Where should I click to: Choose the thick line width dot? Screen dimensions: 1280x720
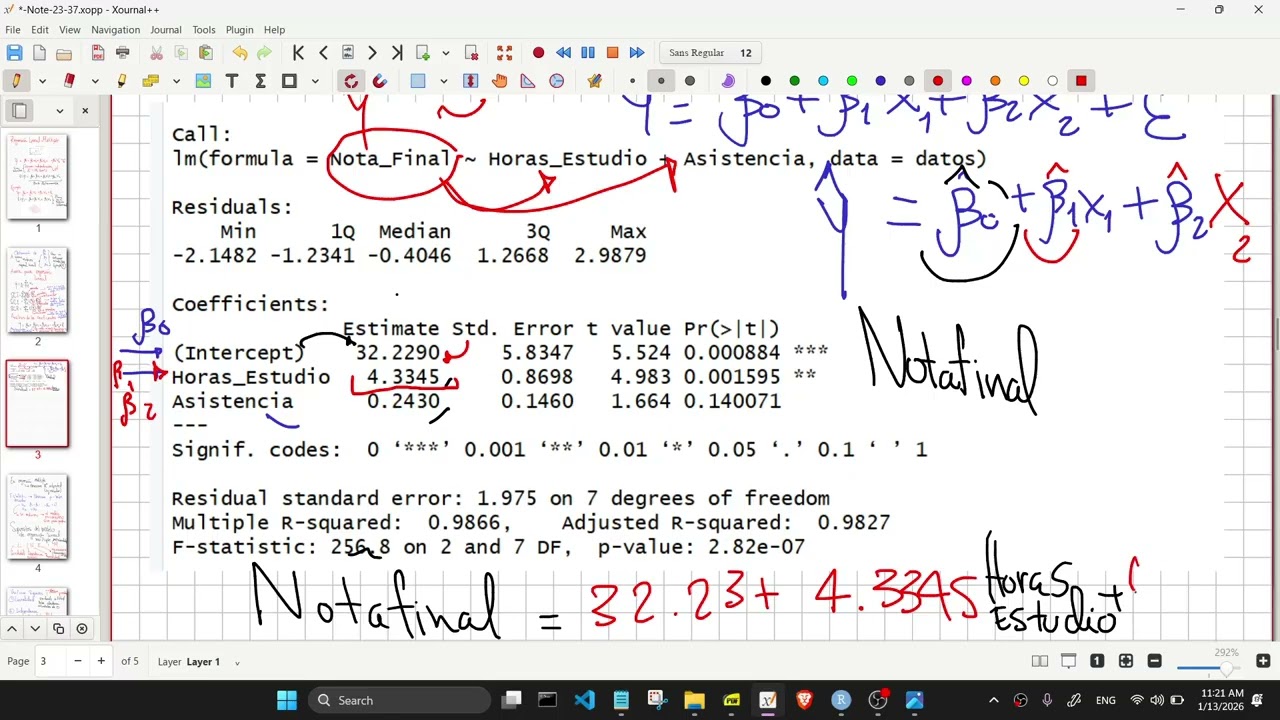[689, 81]
